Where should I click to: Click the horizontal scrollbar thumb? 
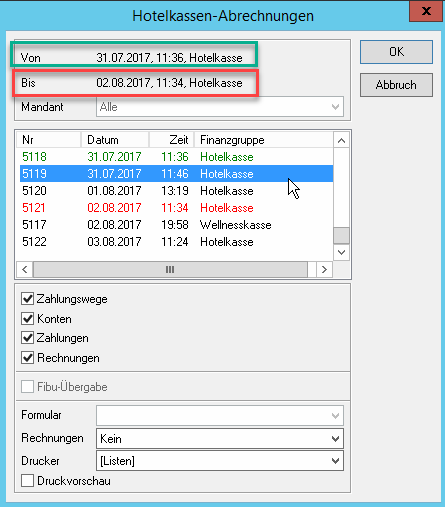pyautogui.click(x=170, y=269)
